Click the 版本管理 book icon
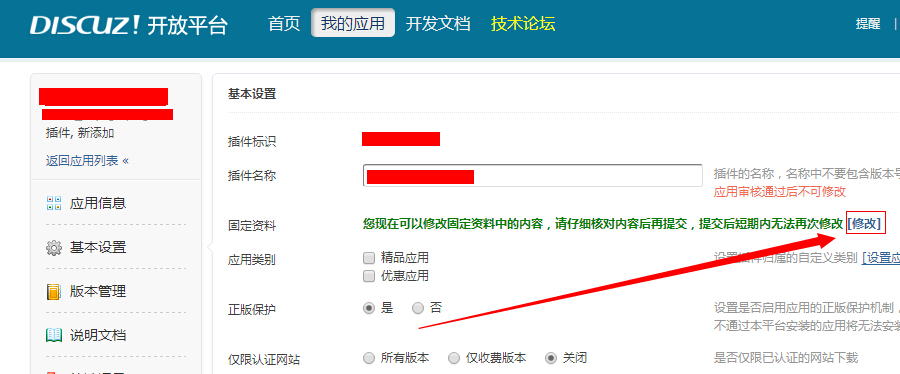 click(53, 292)
